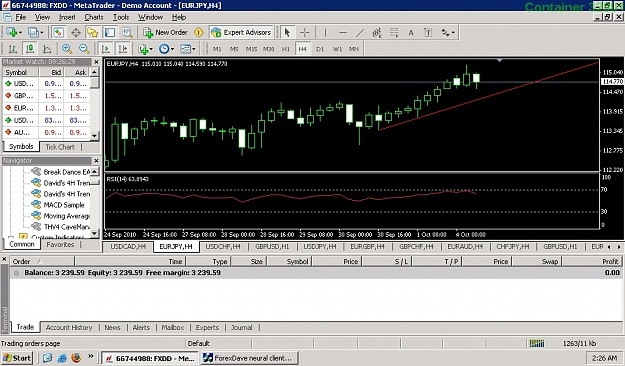The height and width of the screenshot is (366, 625).
Task: Open the Indicators list dropdown
Action: [x=145, y=49]
